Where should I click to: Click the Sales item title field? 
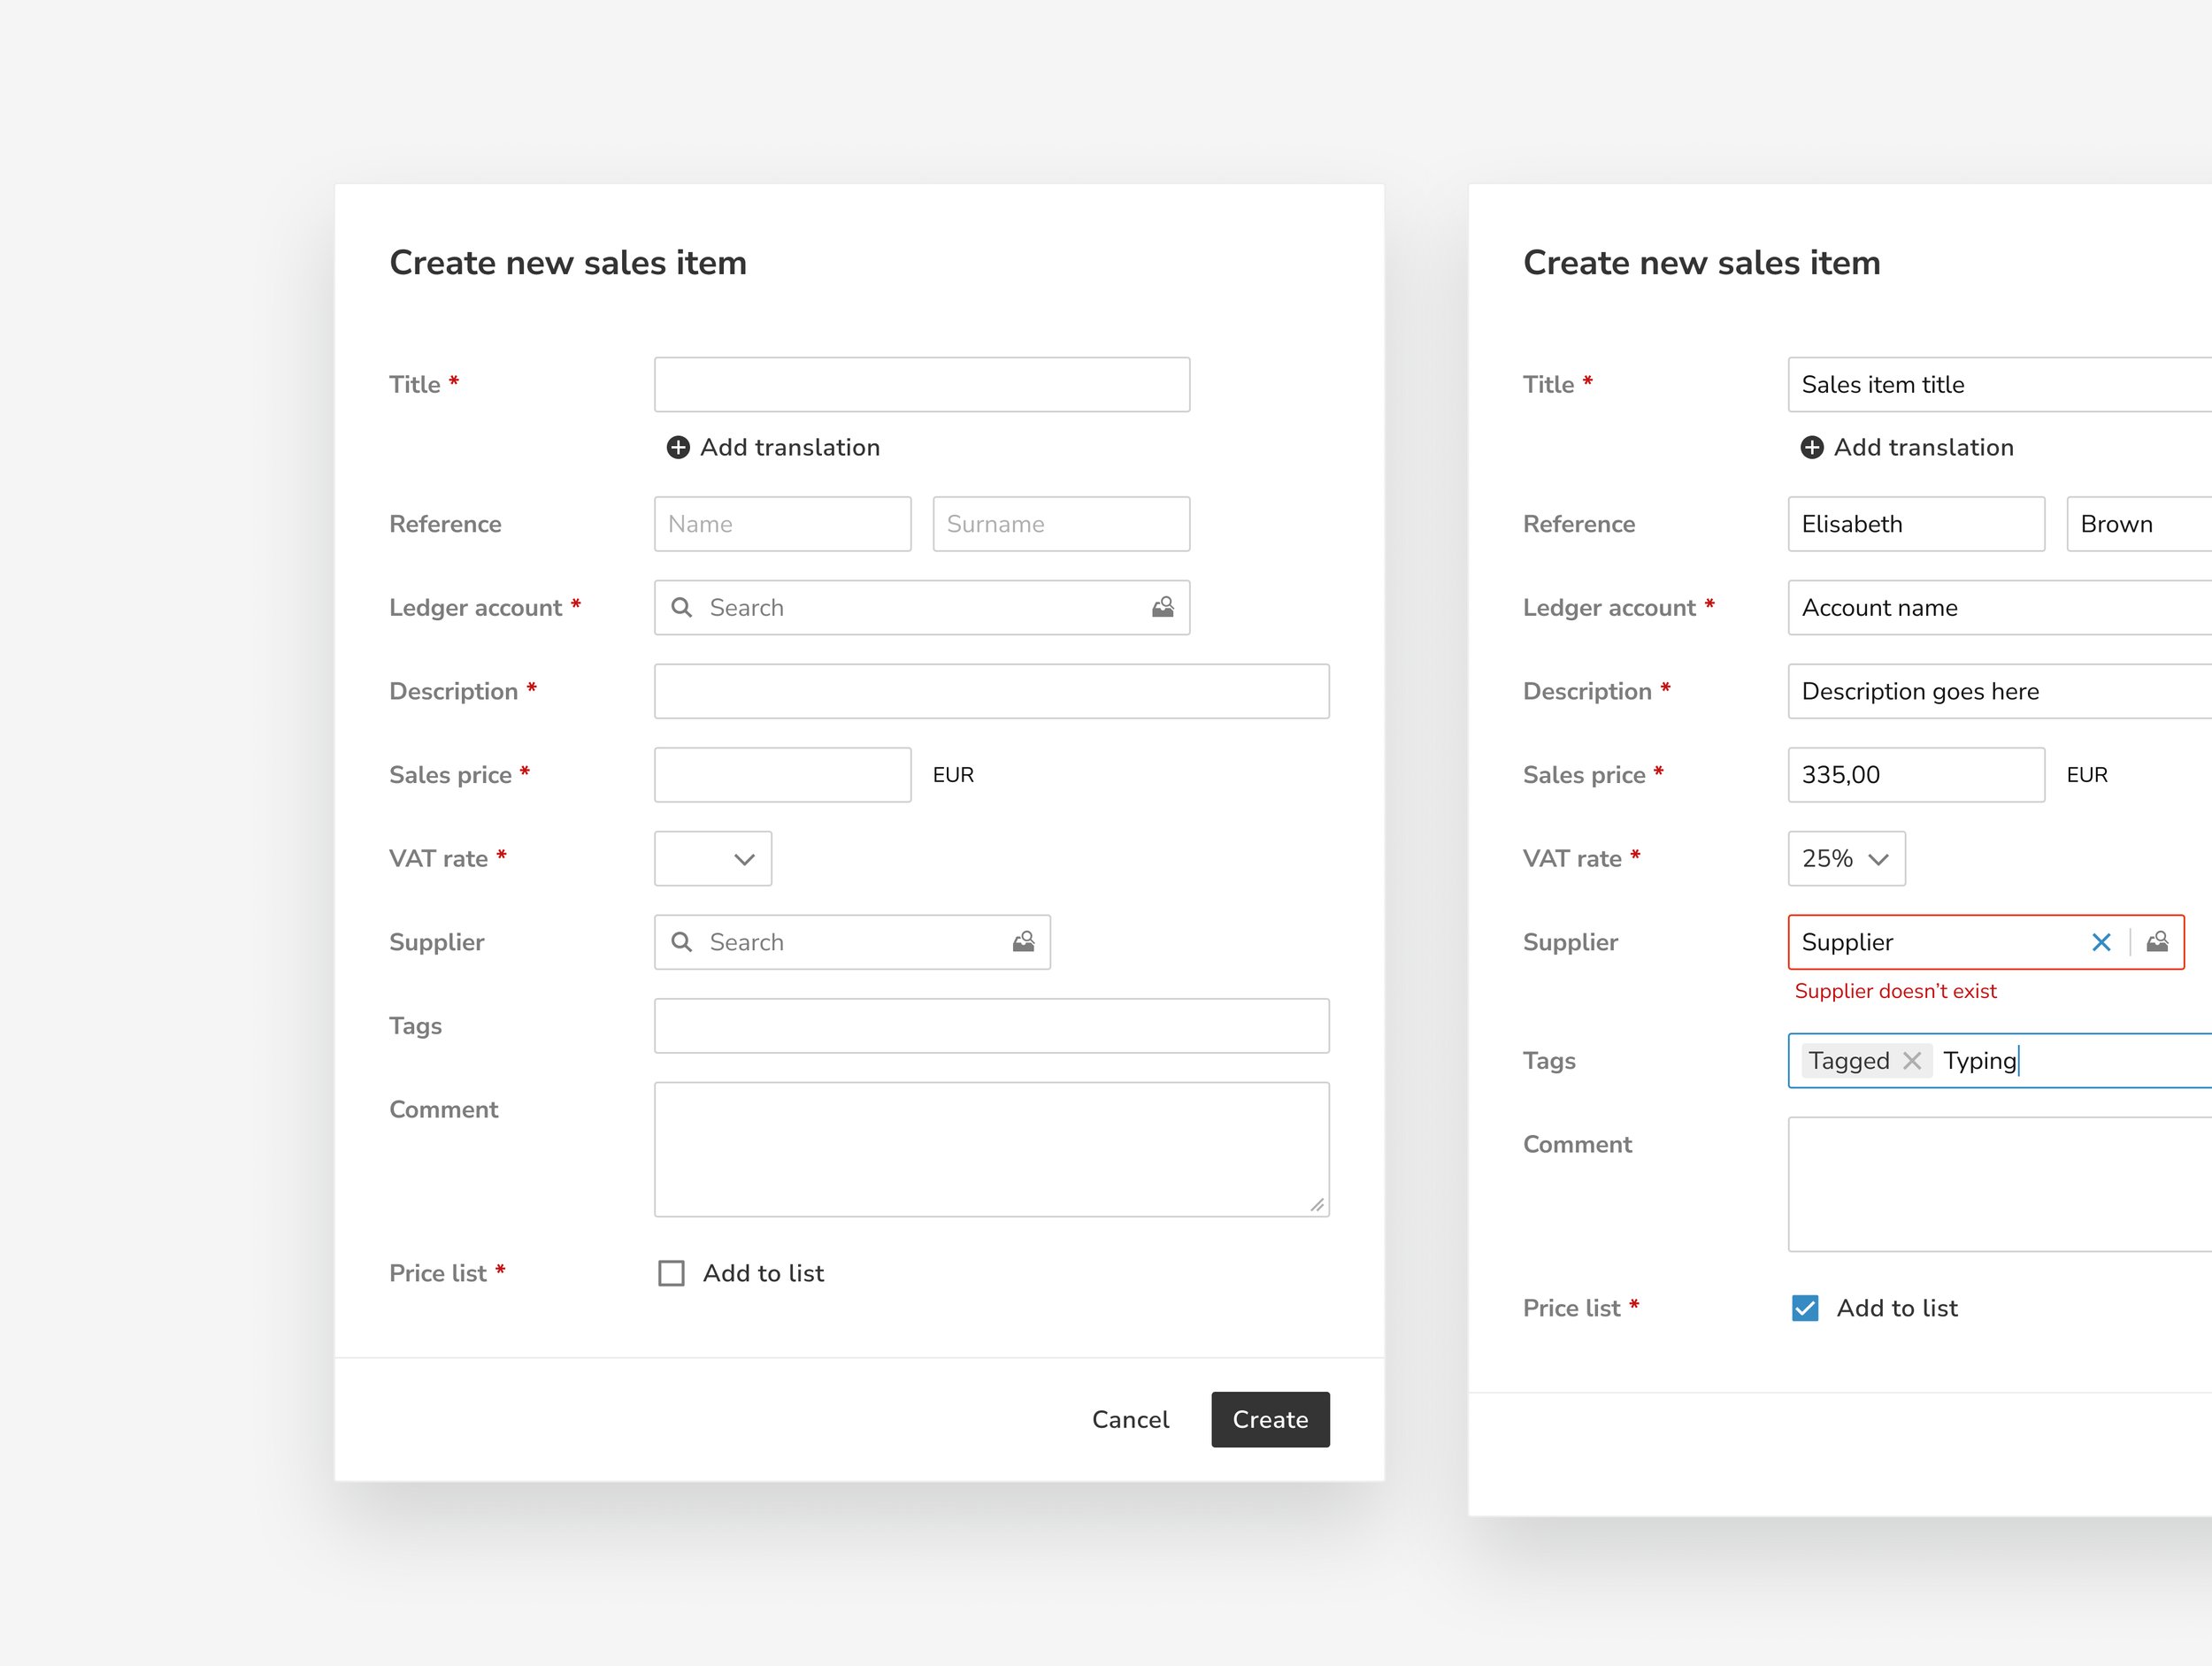tap(2000, 384)
